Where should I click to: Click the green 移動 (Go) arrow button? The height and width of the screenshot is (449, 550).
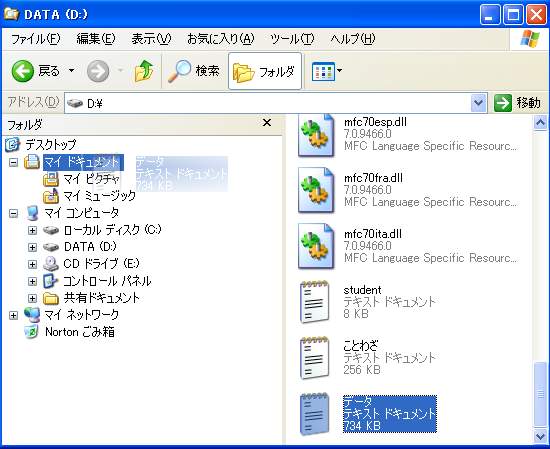coord(503,103)
